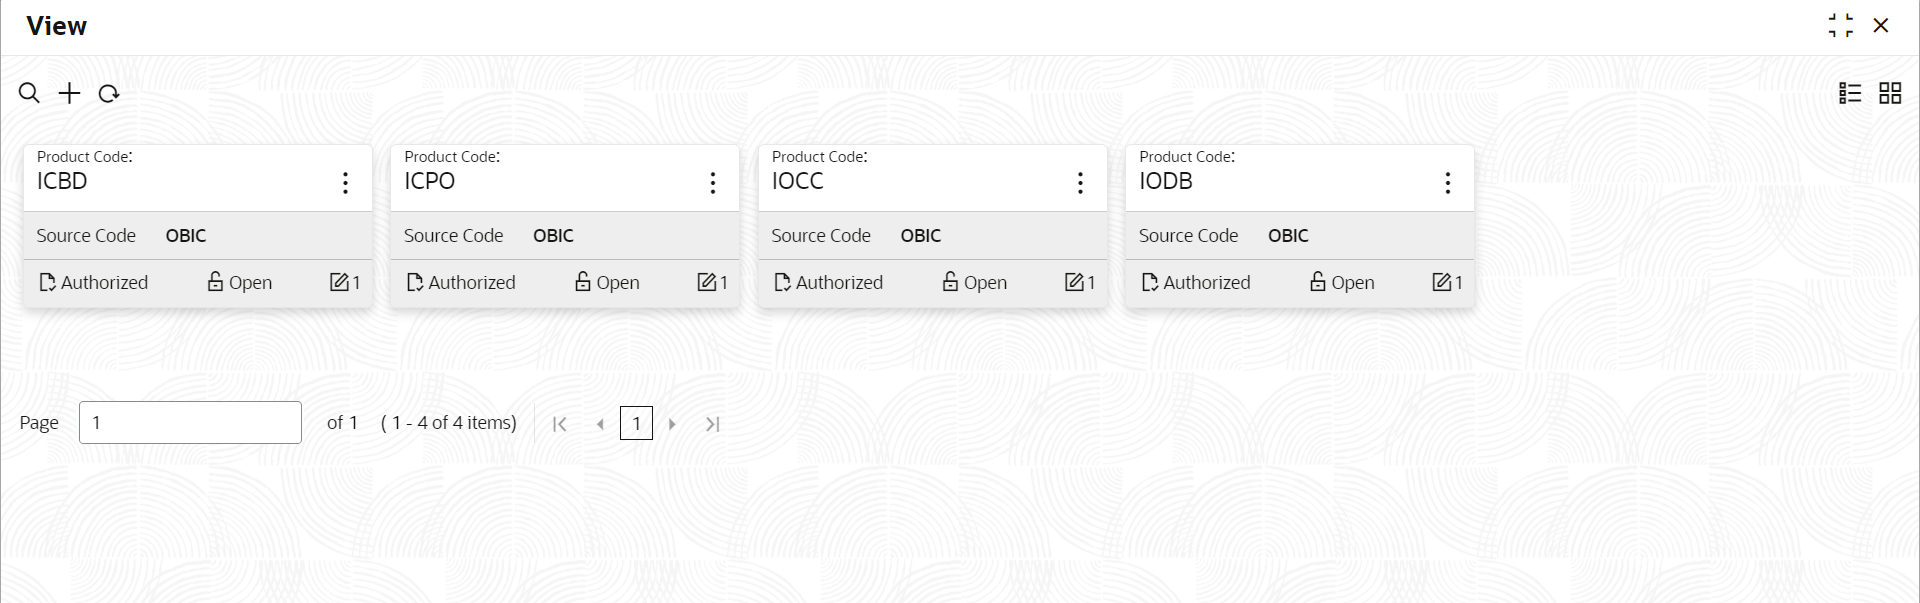Click Authorized status icon on ICBD card

tap(47, 282)
